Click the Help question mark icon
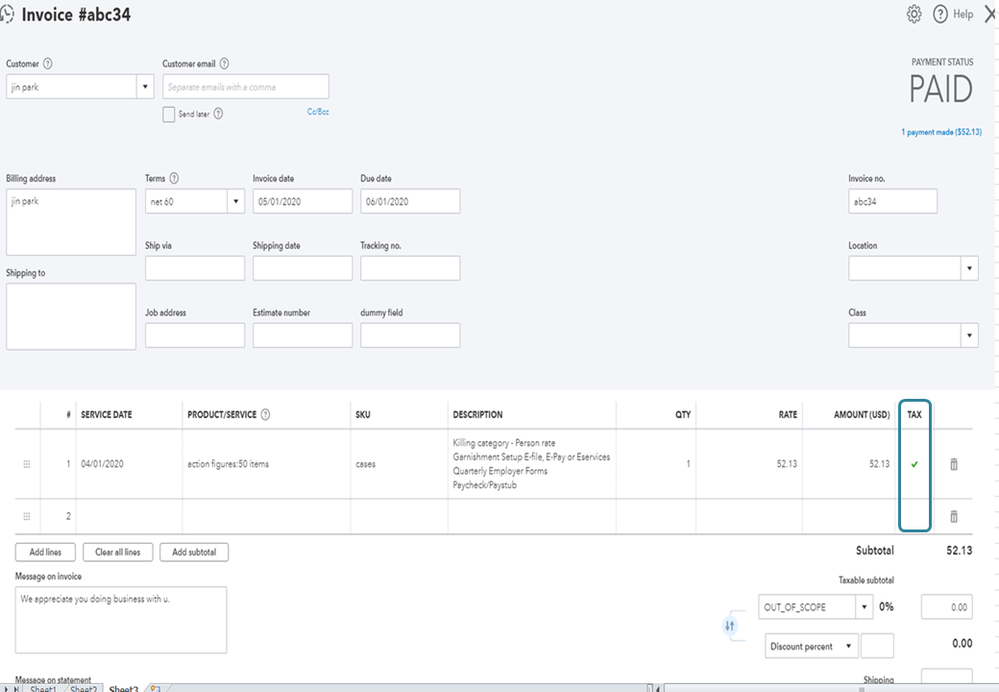This screenshot has height=692, width=999. (x=940, y=14)
